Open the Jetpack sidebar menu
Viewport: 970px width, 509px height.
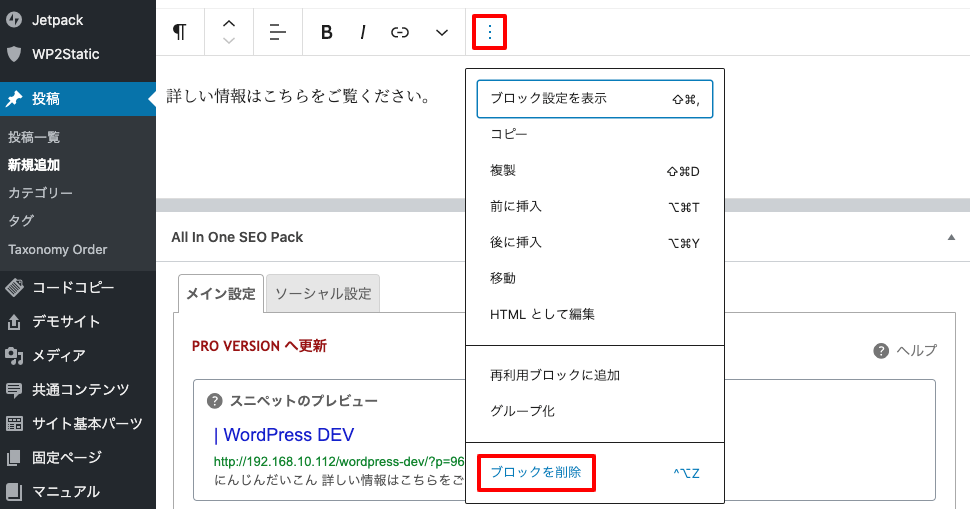click(58, 19)
